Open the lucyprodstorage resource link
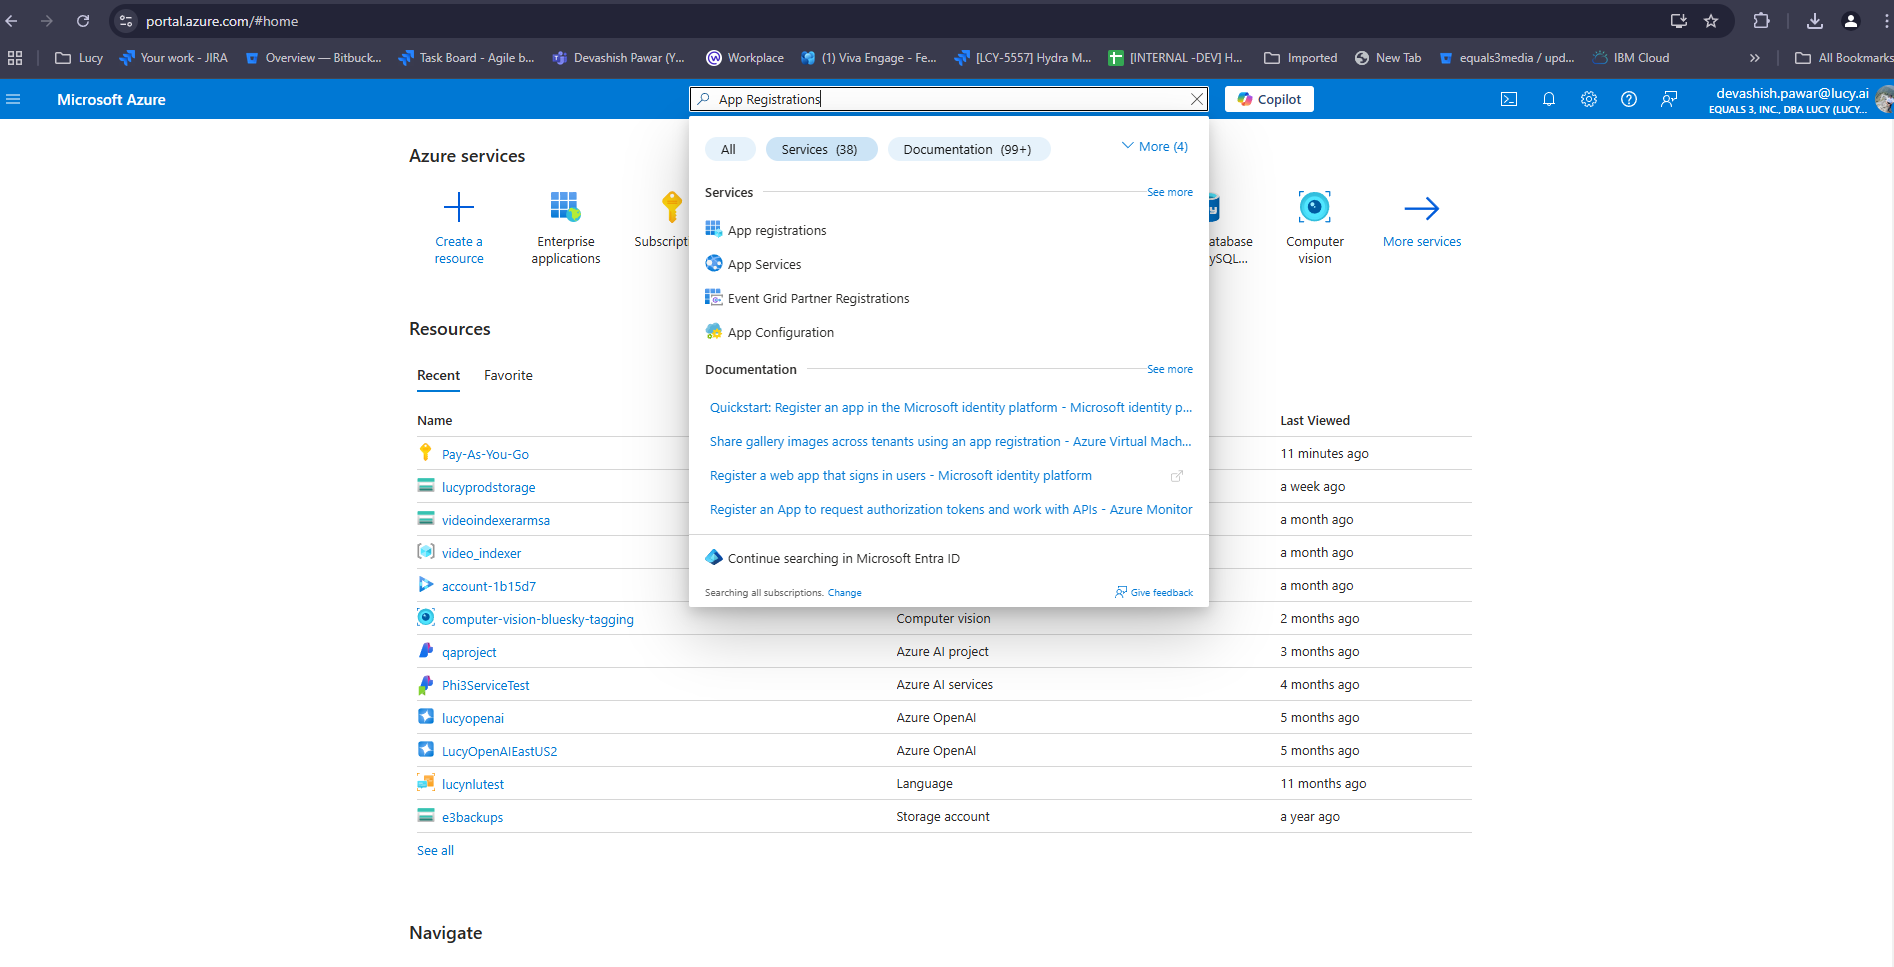1894x967 pixels. (x=488, y=488)
